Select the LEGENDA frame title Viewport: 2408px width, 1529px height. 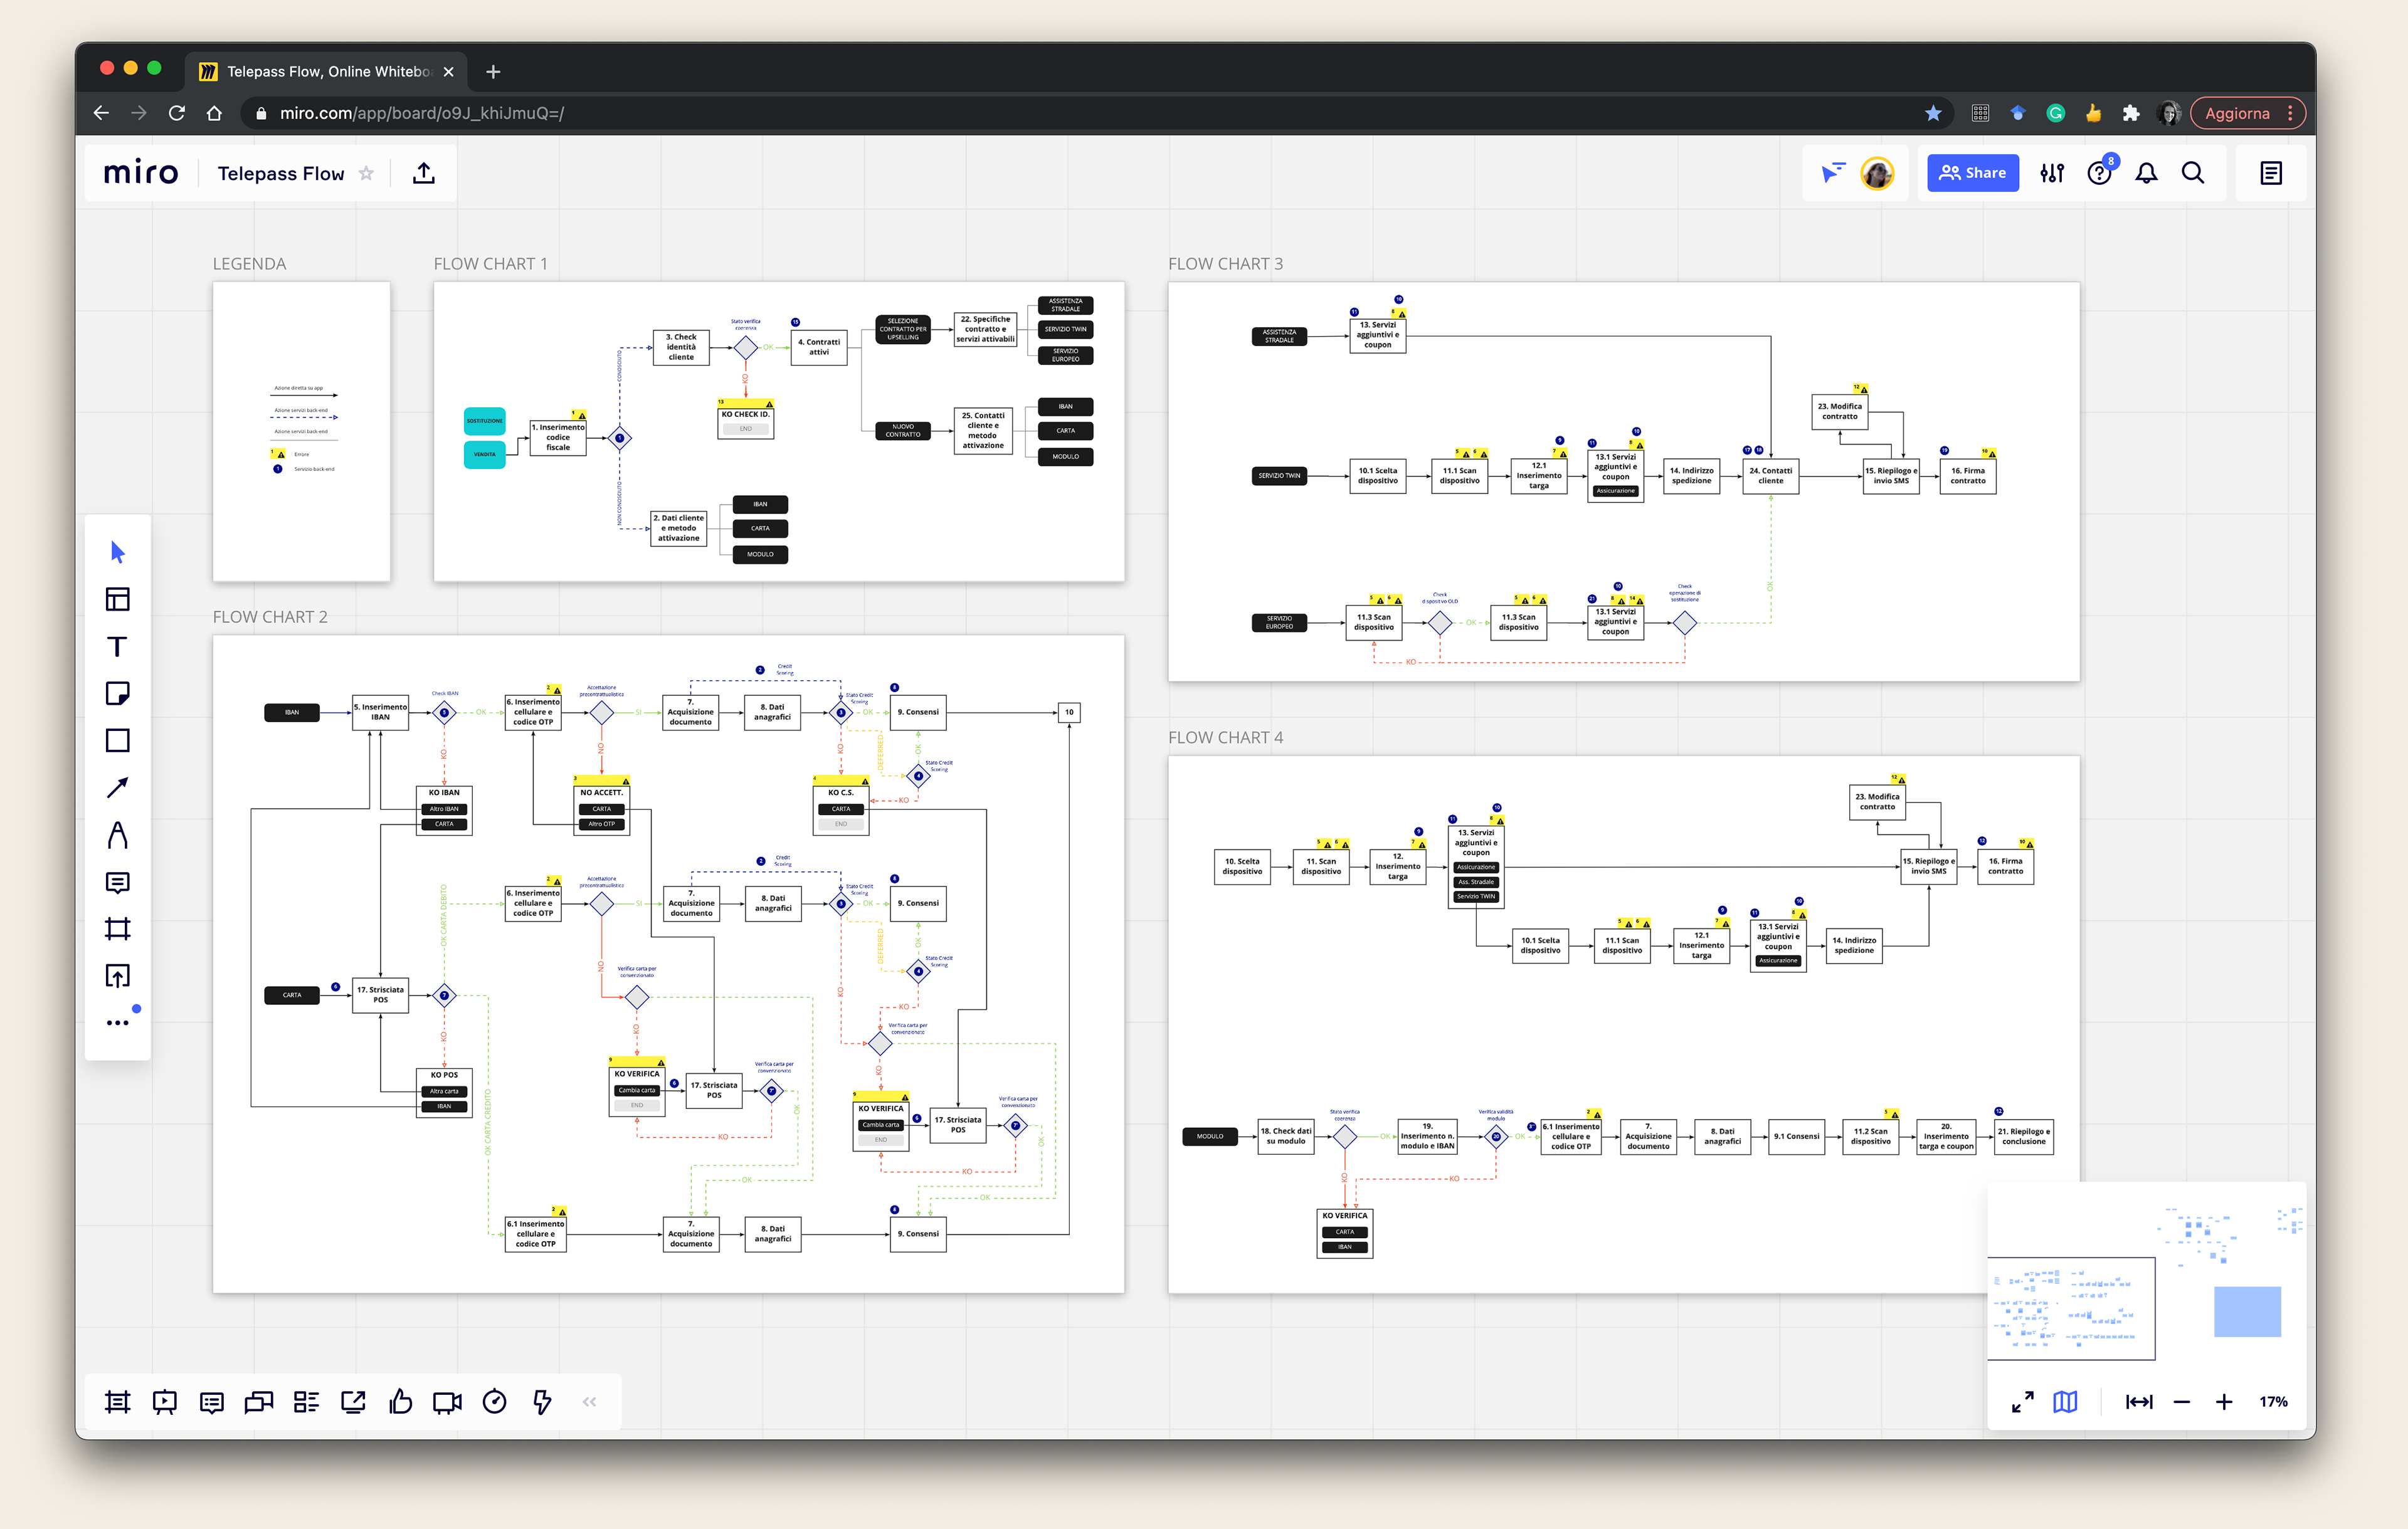(249, 264)
